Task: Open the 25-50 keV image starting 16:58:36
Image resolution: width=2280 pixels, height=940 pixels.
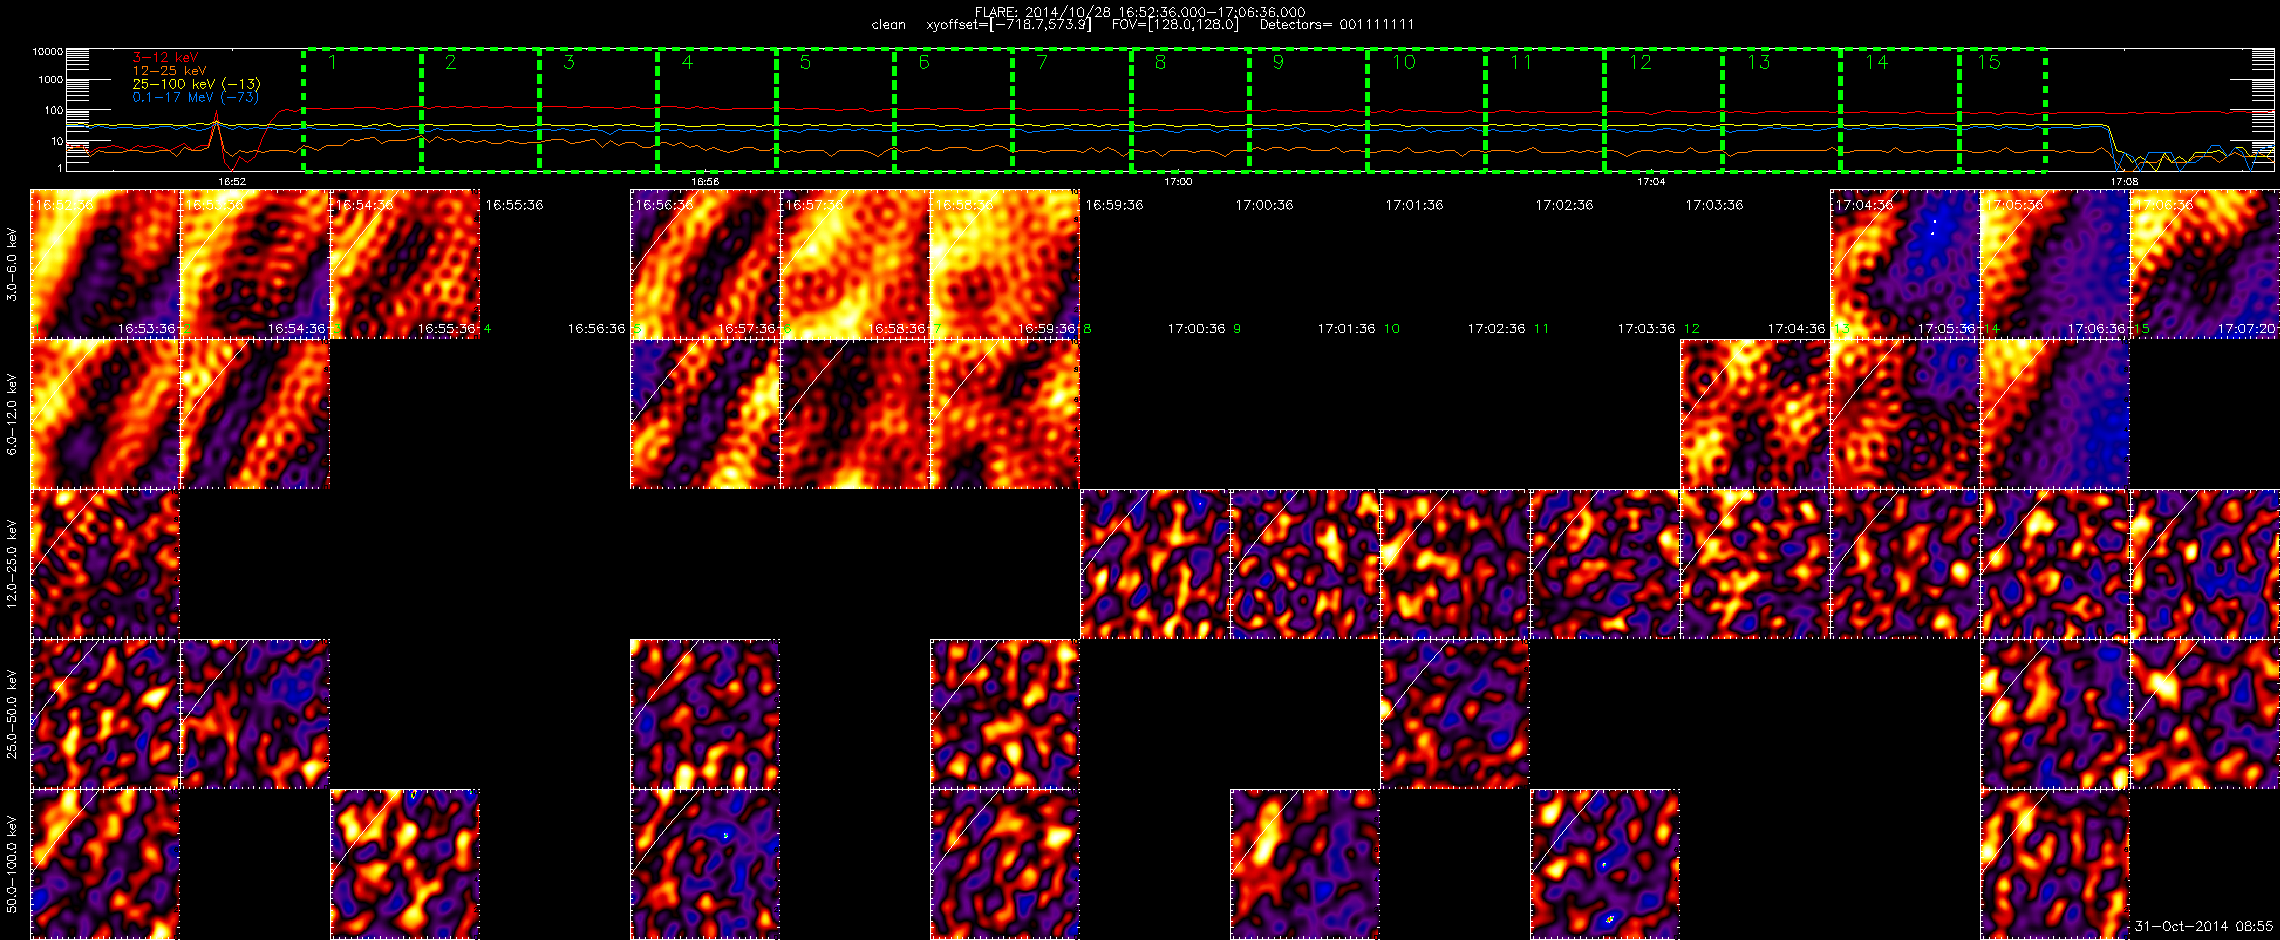Action: point(1005,714)
